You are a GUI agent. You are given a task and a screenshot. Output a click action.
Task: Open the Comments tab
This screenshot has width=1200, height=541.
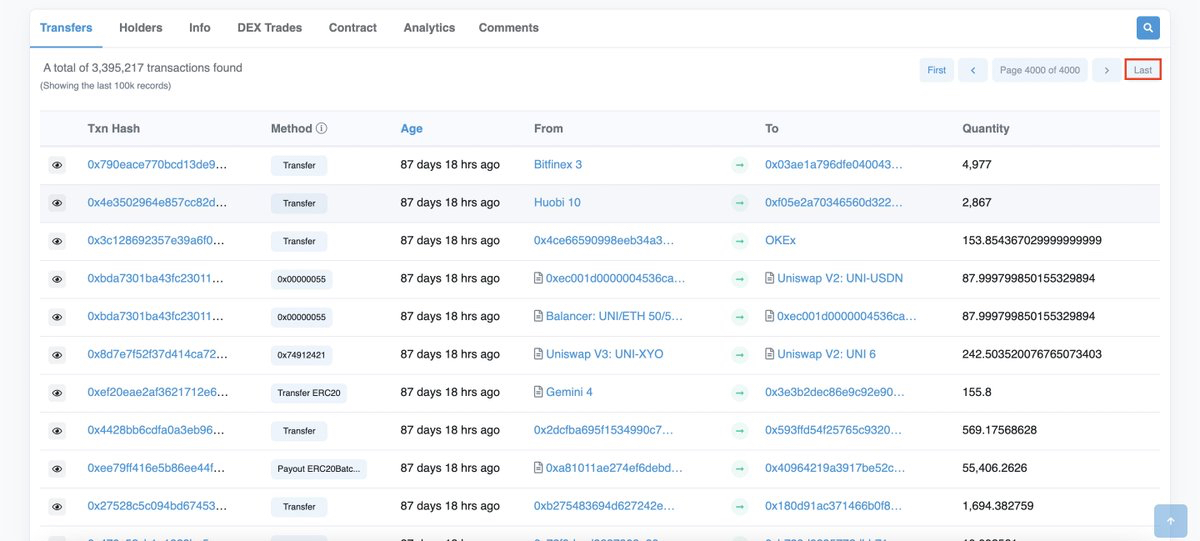pos(509,28)
